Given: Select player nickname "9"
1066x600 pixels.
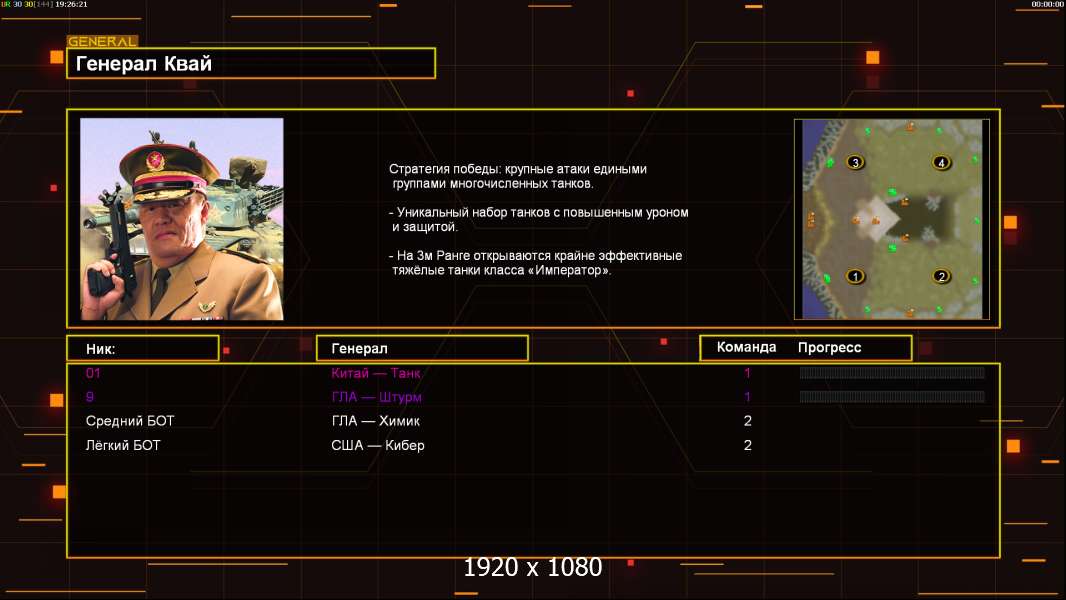Looking at the screenshot, I should tap(90, 397).
